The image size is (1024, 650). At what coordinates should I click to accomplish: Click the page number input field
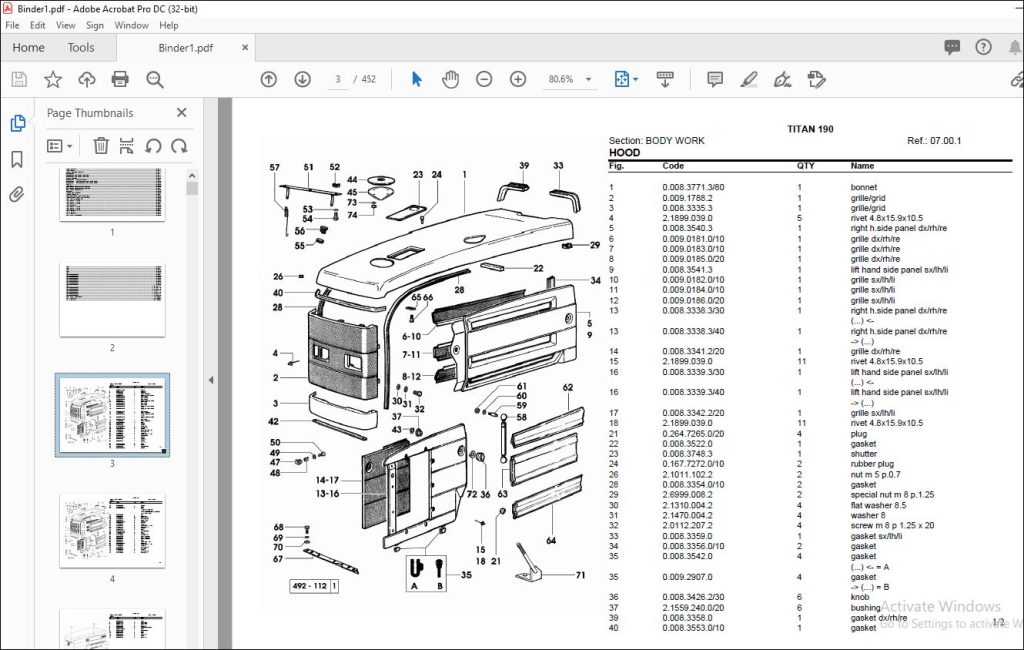click(x=338, y=79)
